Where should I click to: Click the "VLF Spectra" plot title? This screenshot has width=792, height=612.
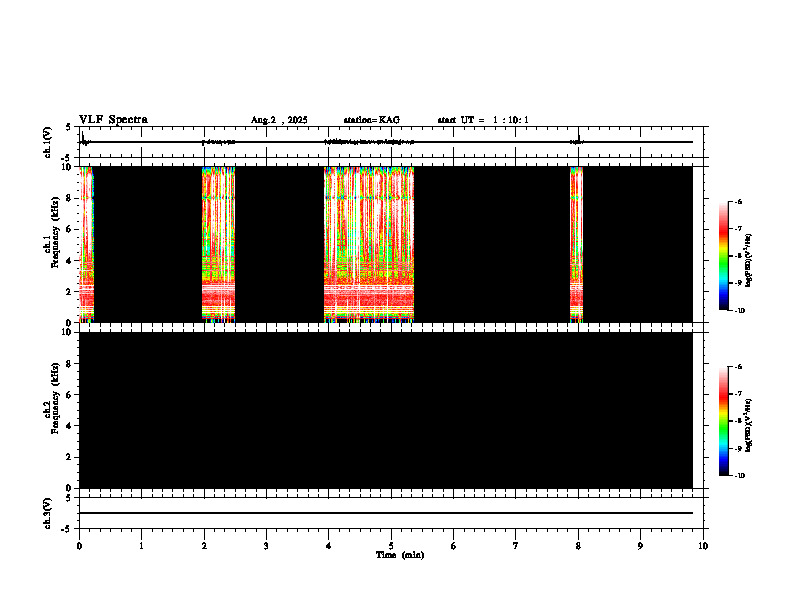point(113,120)
